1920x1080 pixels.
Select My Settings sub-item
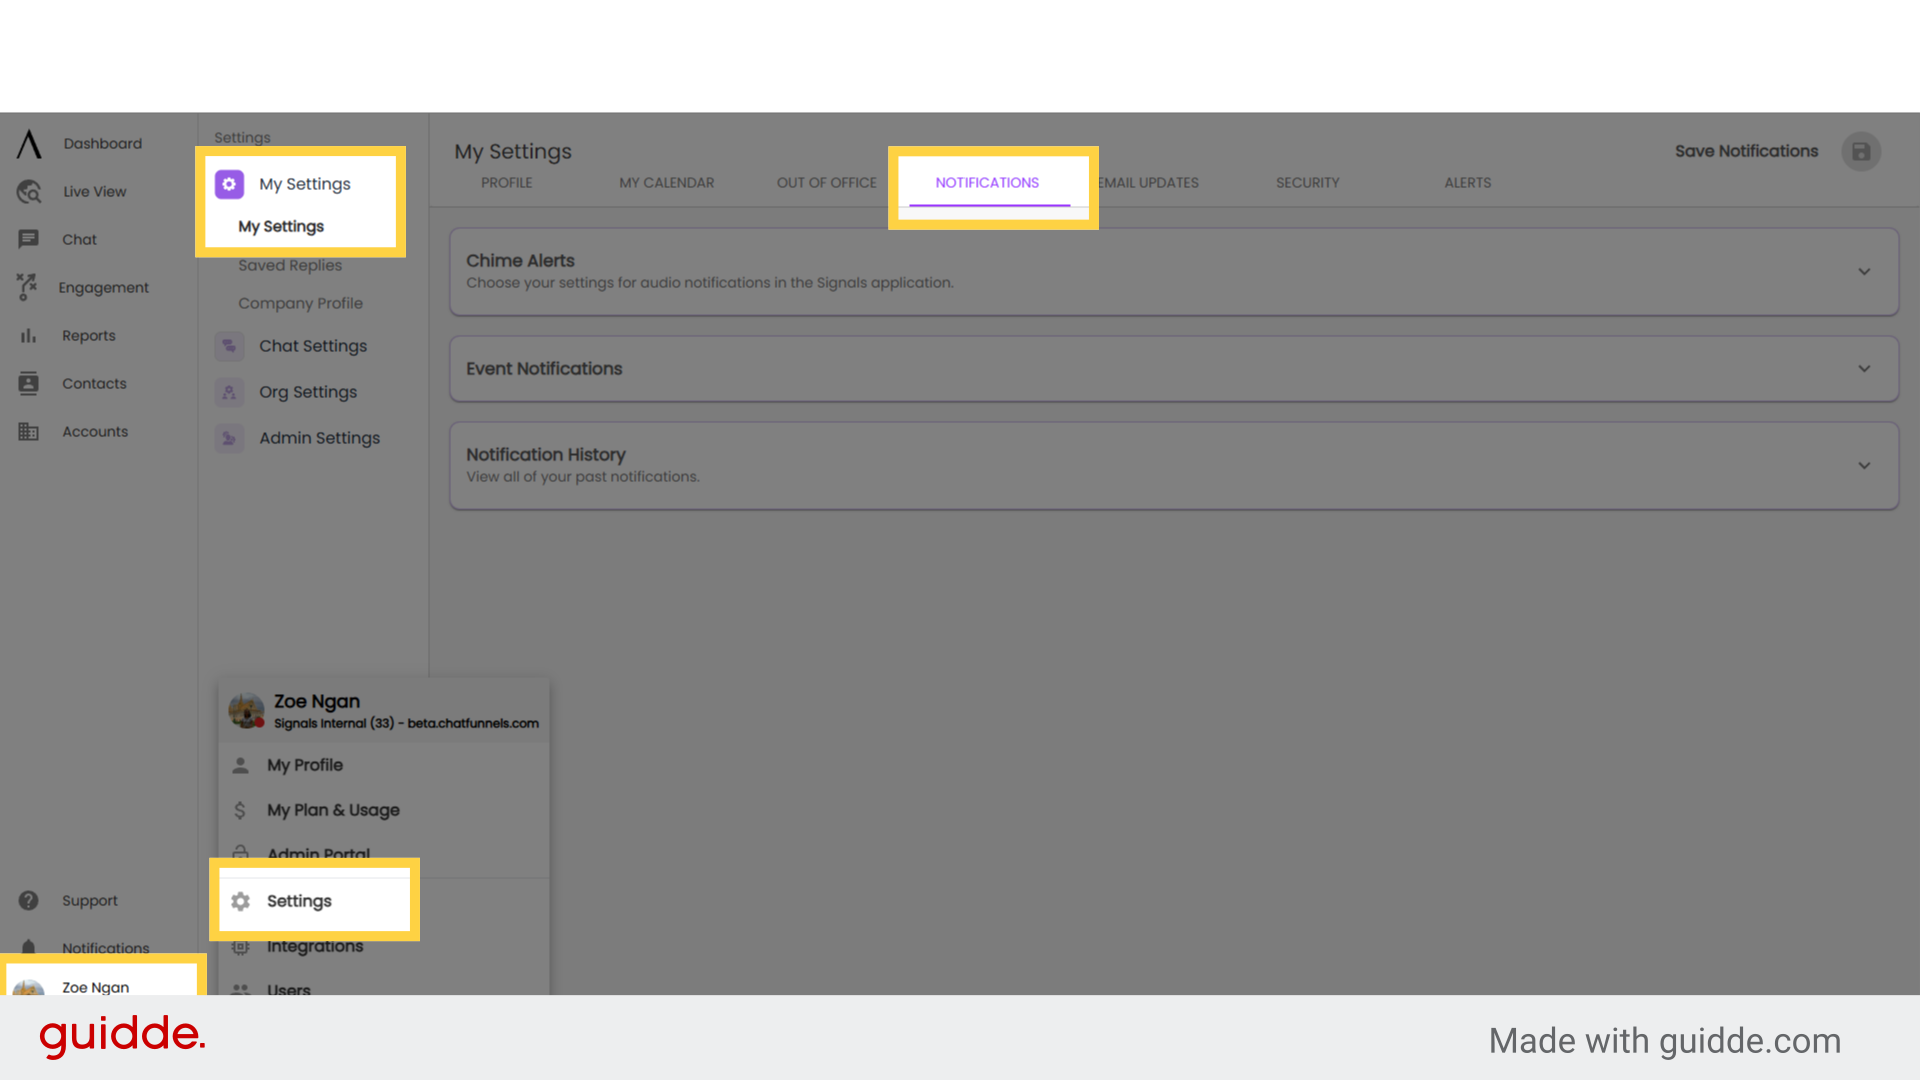[281, 226]
